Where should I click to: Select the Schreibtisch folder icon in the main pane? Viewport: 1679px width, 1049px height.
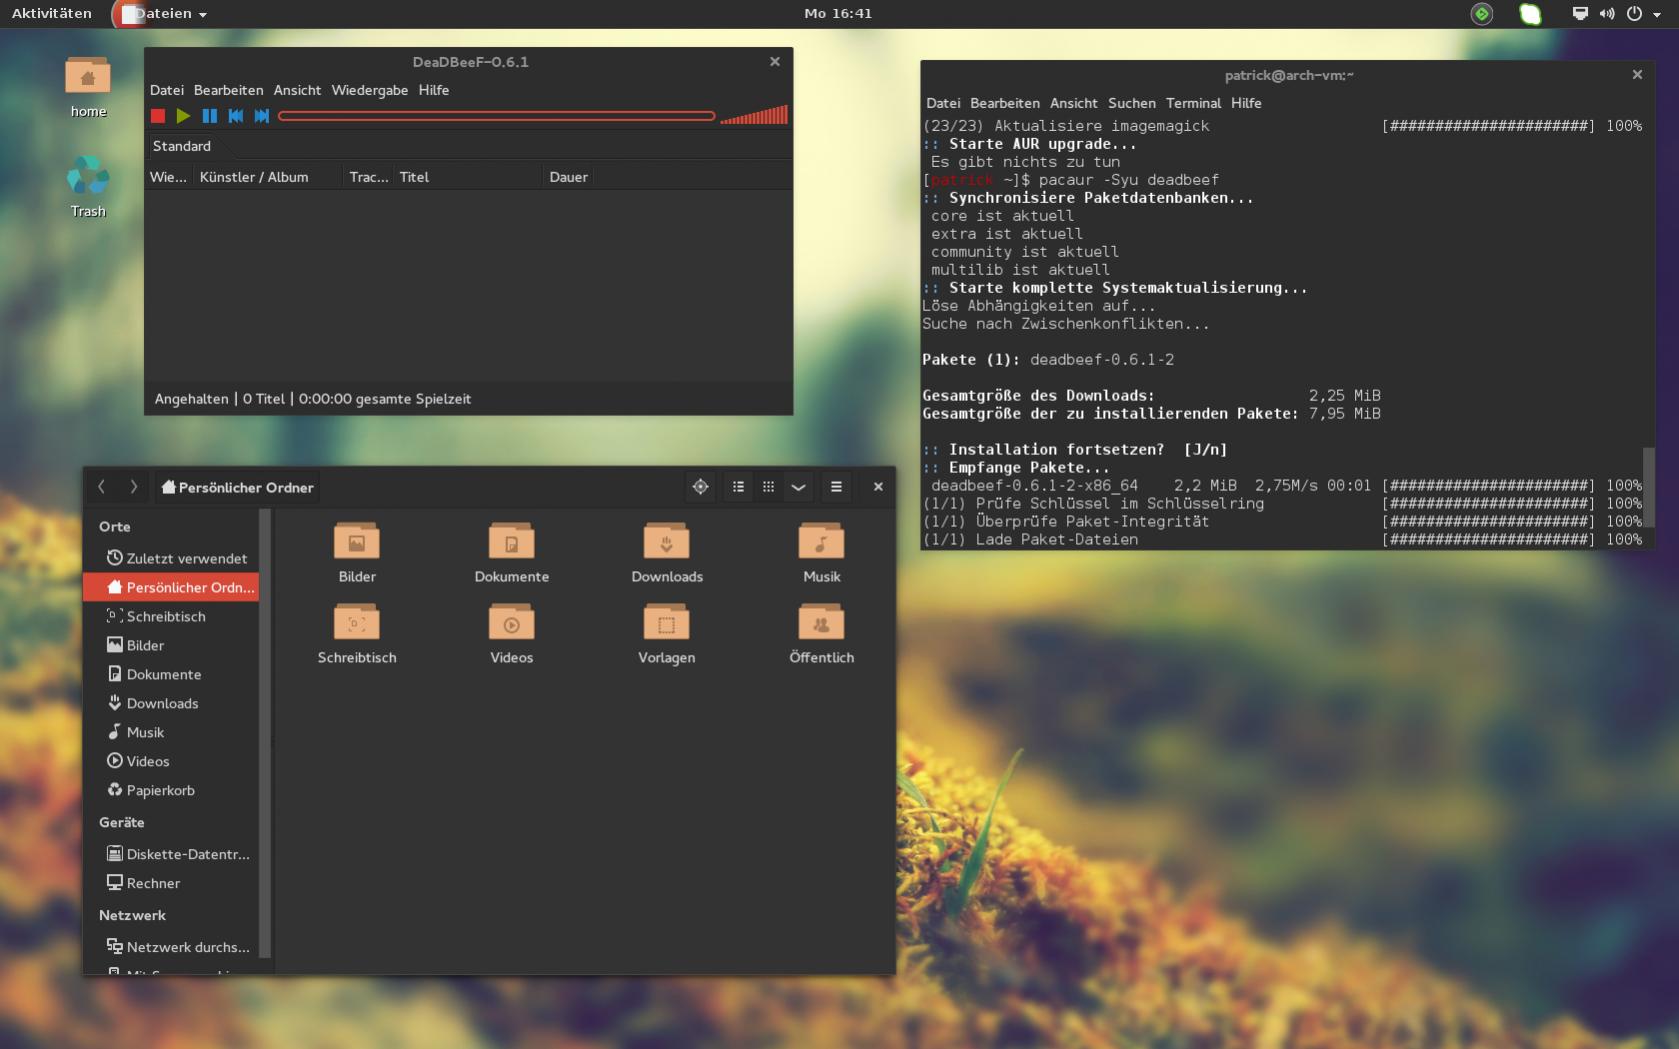click(357, 623)
